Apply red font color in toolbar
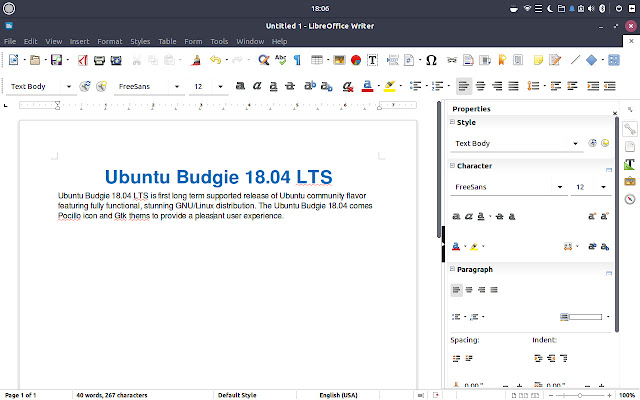The height and width of the screenshot is (400, 640). coord(367,86)
